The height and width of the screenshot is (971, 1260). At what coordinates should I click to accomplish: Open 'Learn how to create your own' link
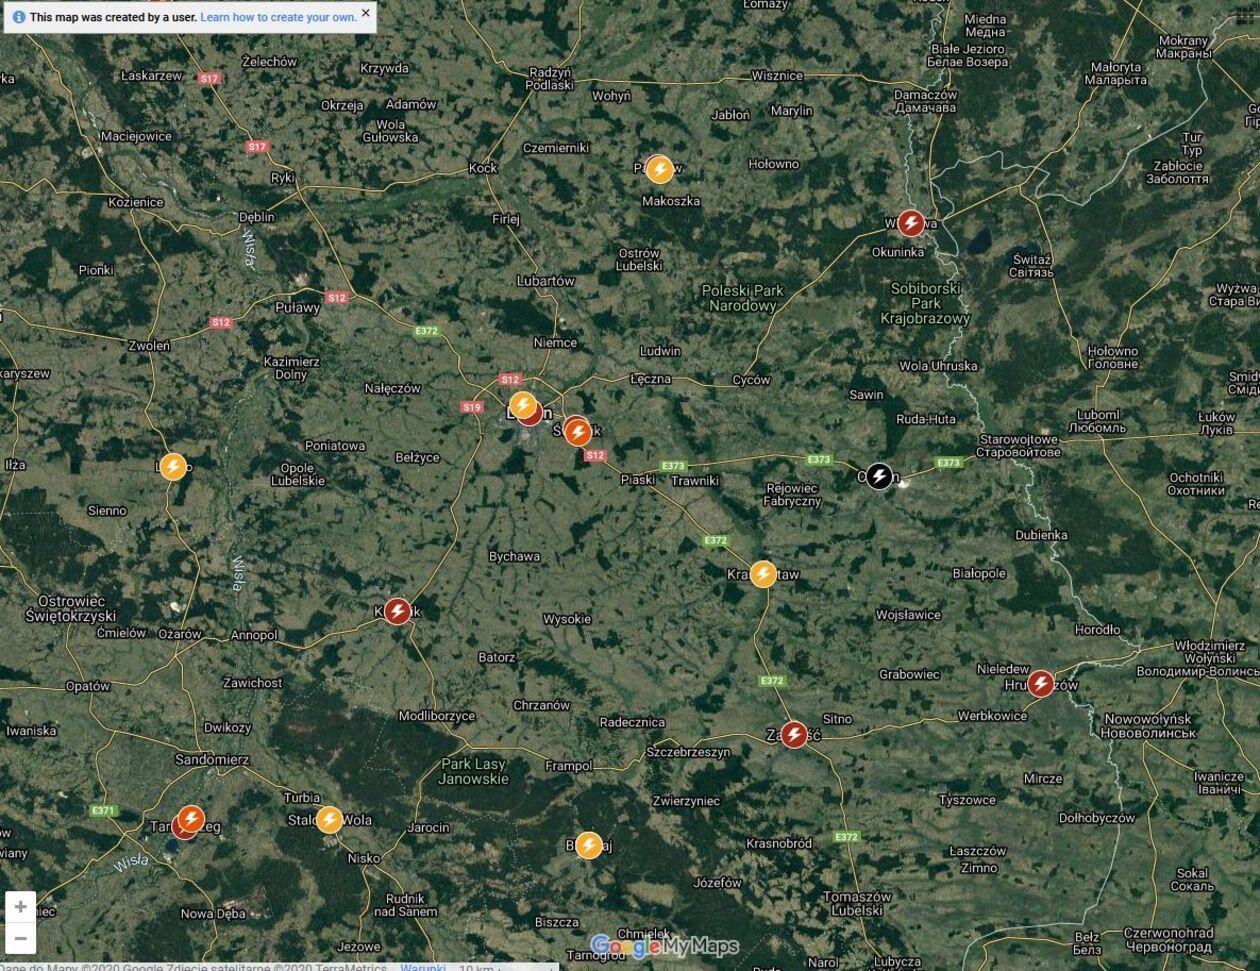coord(278,17)
